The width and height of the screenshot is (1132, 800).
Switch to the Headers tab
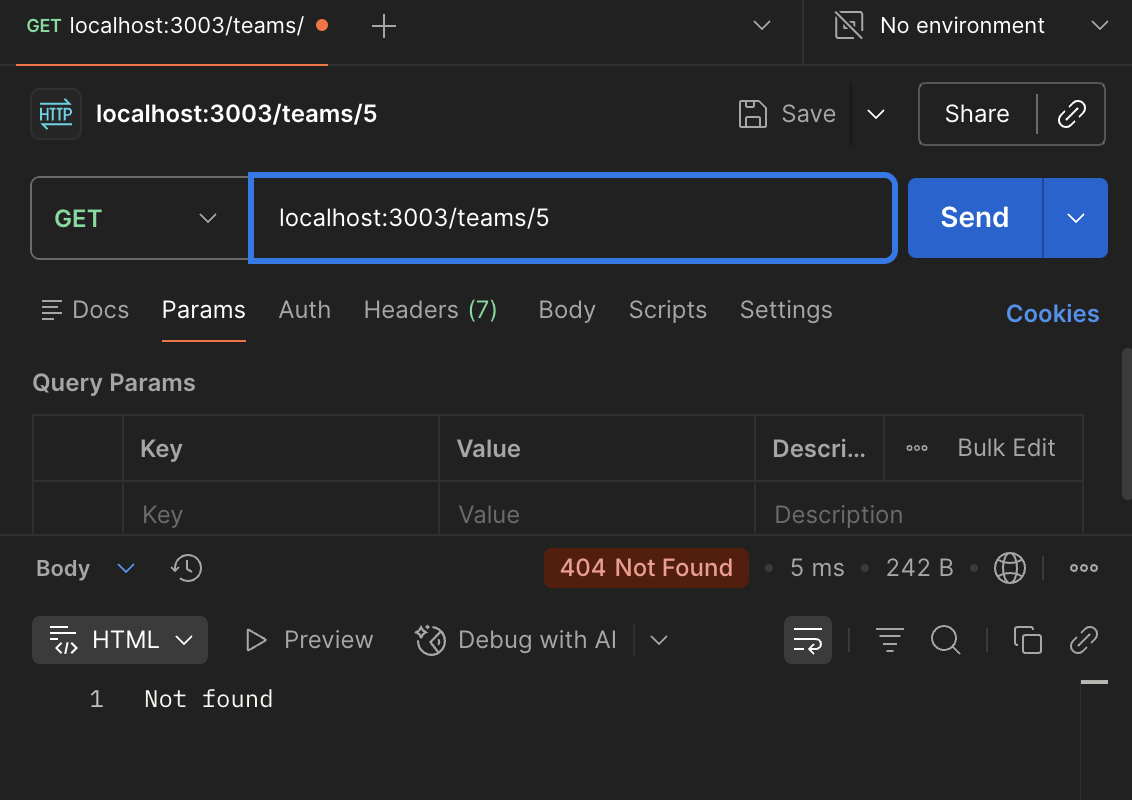[430, 310]
